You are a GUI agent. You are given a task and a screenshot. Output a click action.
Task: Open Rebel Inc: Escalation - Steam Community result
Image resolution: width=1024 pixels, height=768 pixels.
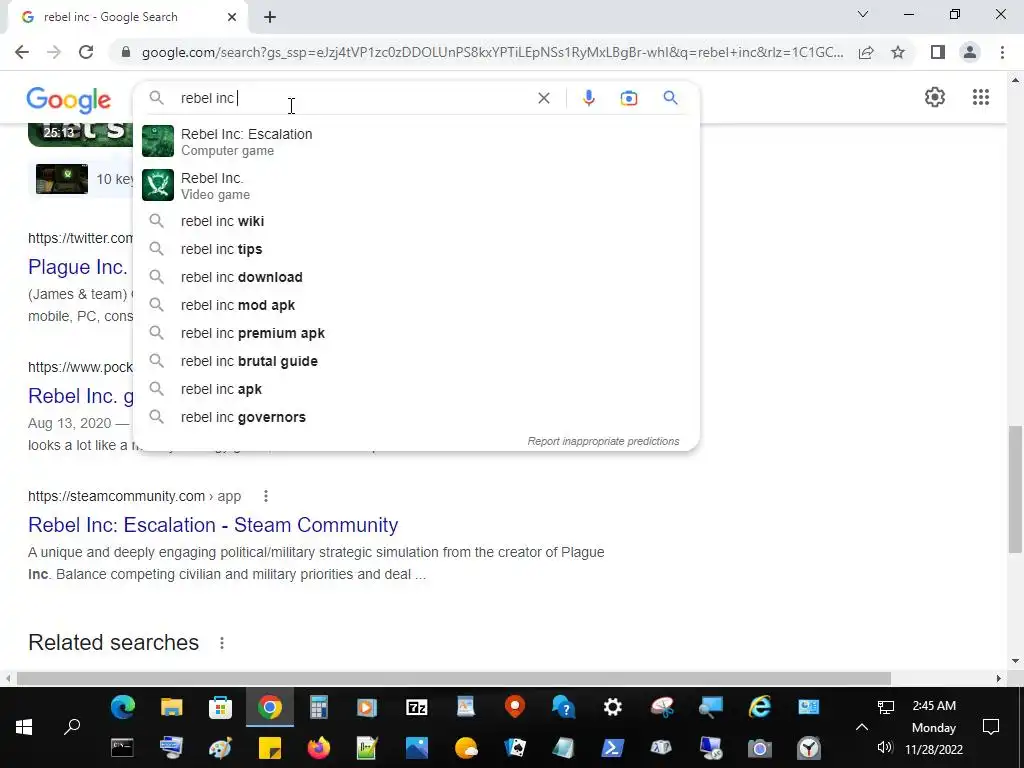pos(213,525)
